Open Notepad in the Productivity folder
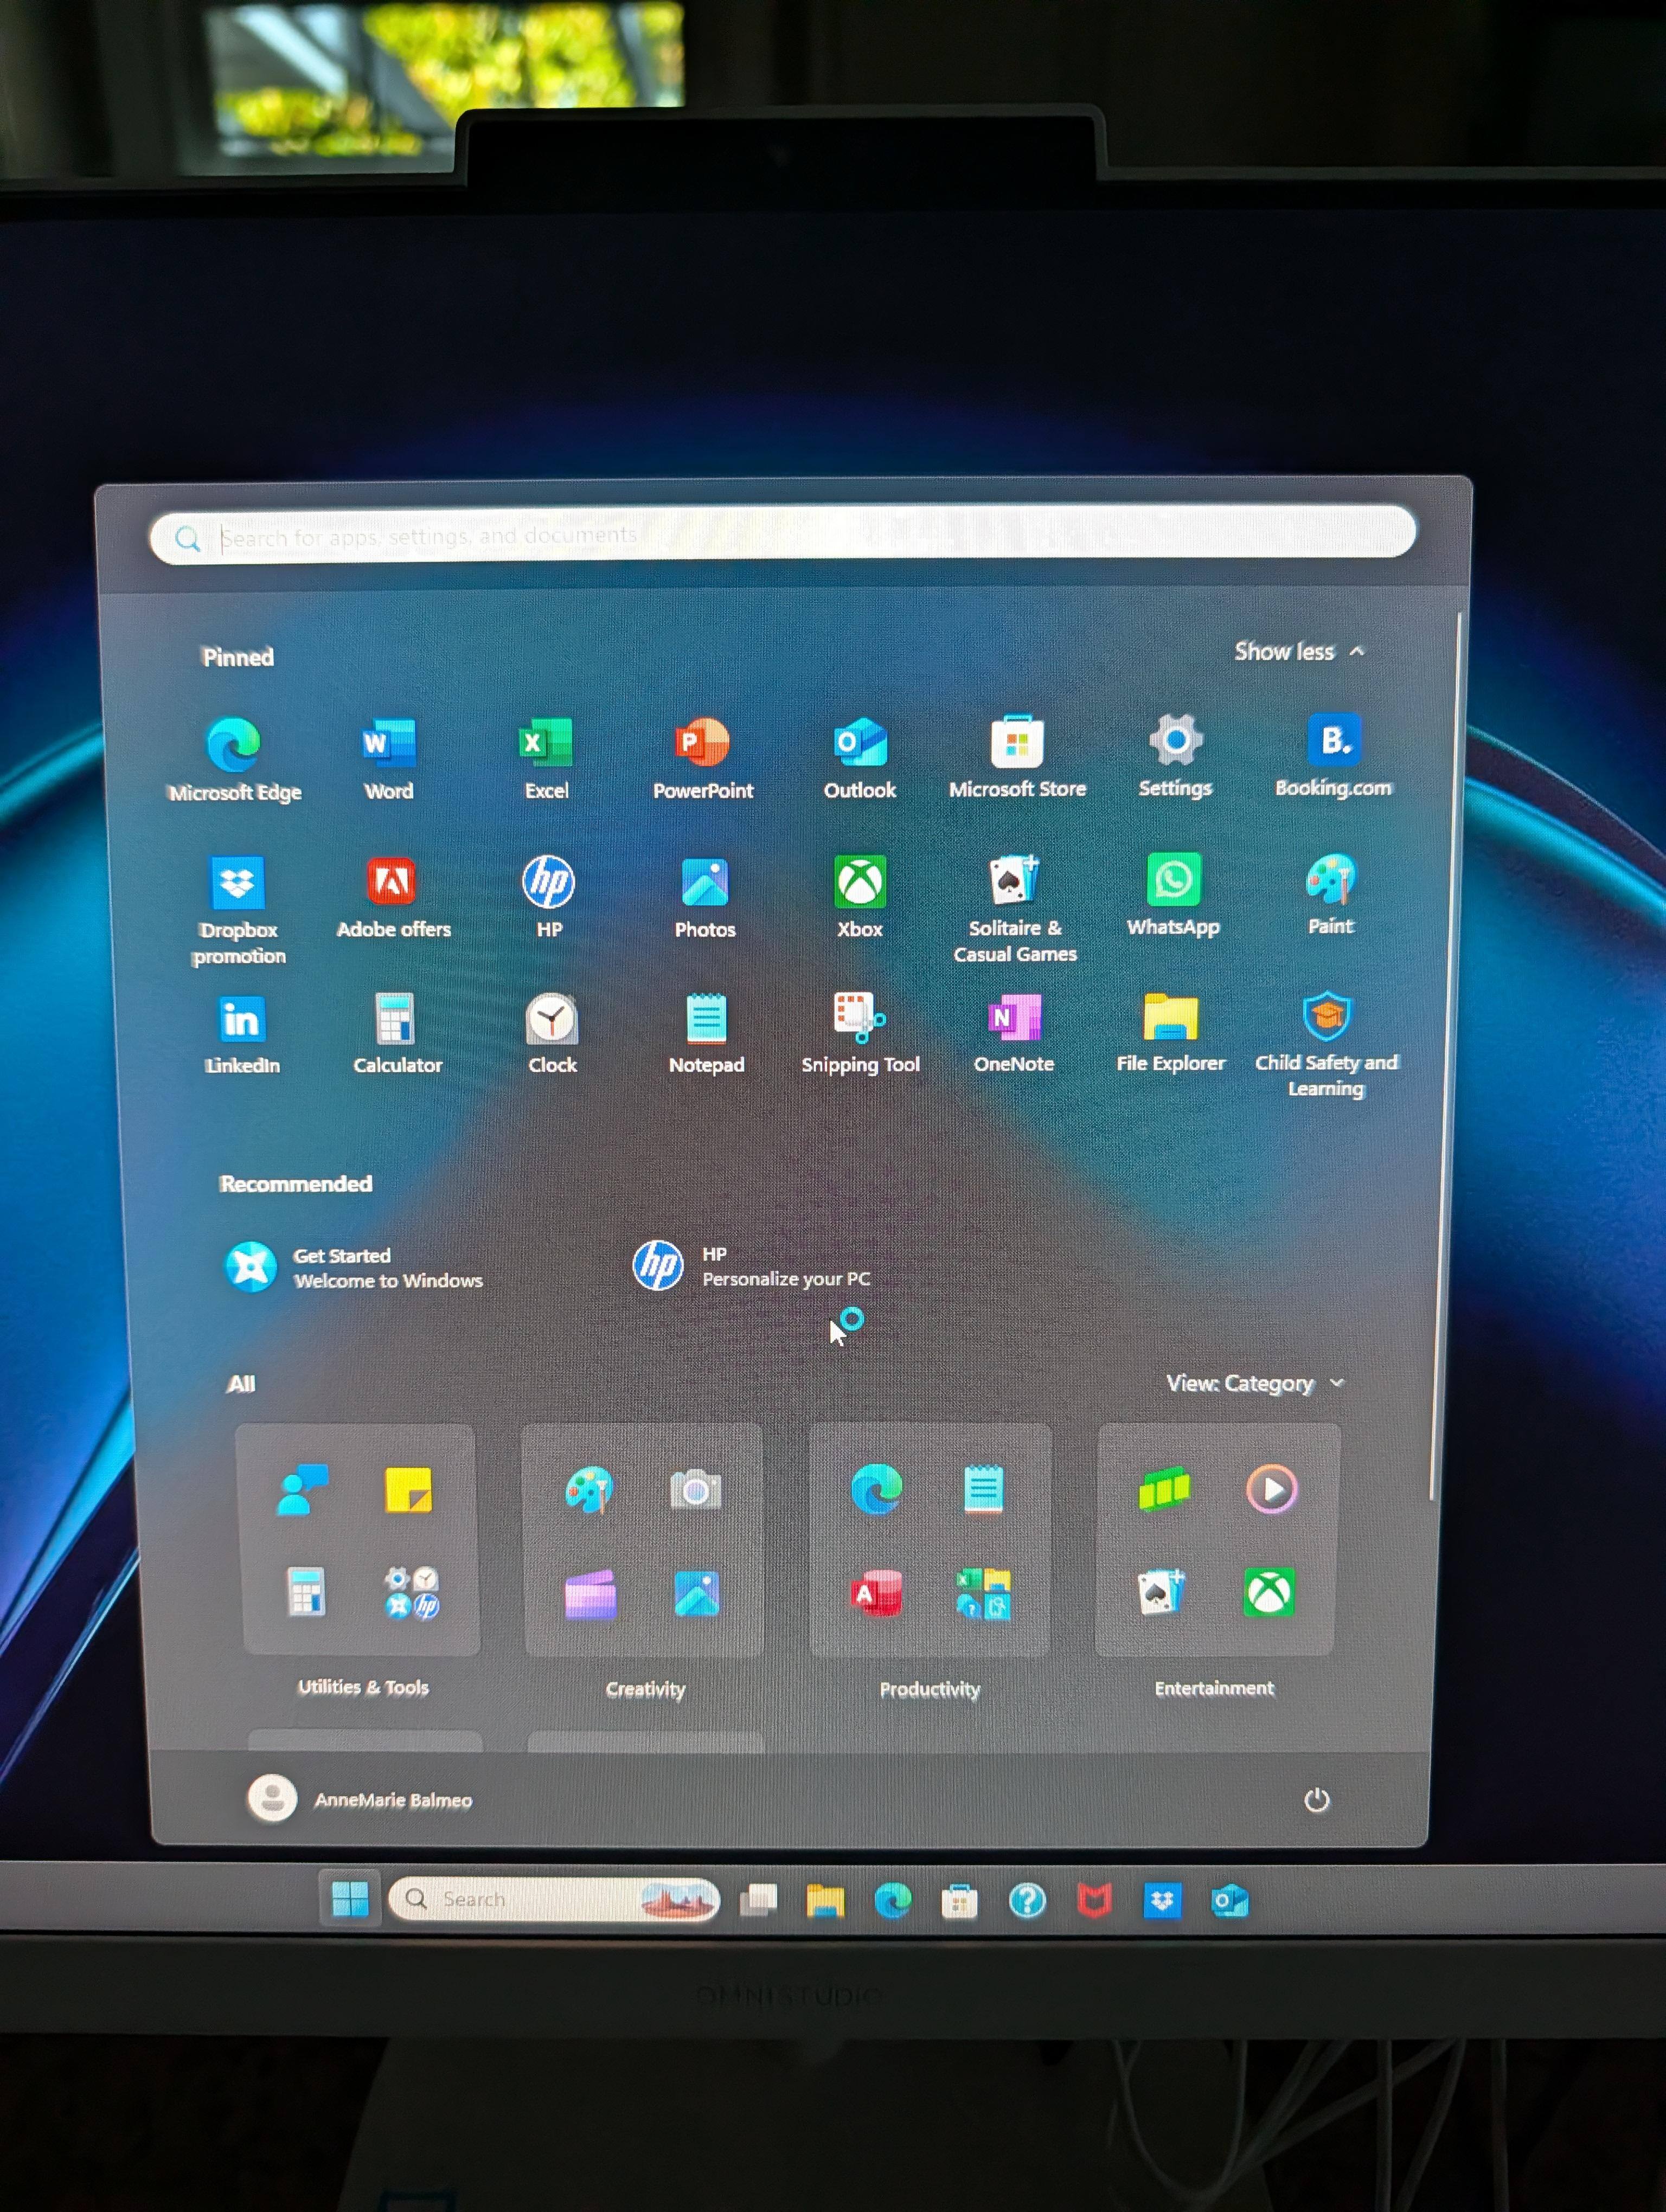The width and height of the screenshot is (1666, 2212). (x=983, y=1489)
